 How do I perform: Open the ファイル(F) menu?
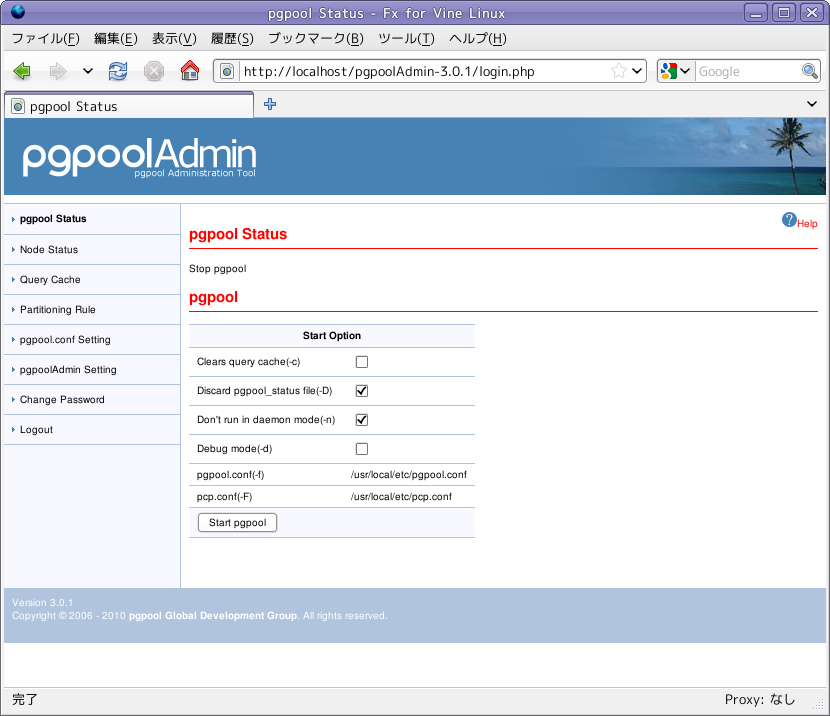coord(46,39)
